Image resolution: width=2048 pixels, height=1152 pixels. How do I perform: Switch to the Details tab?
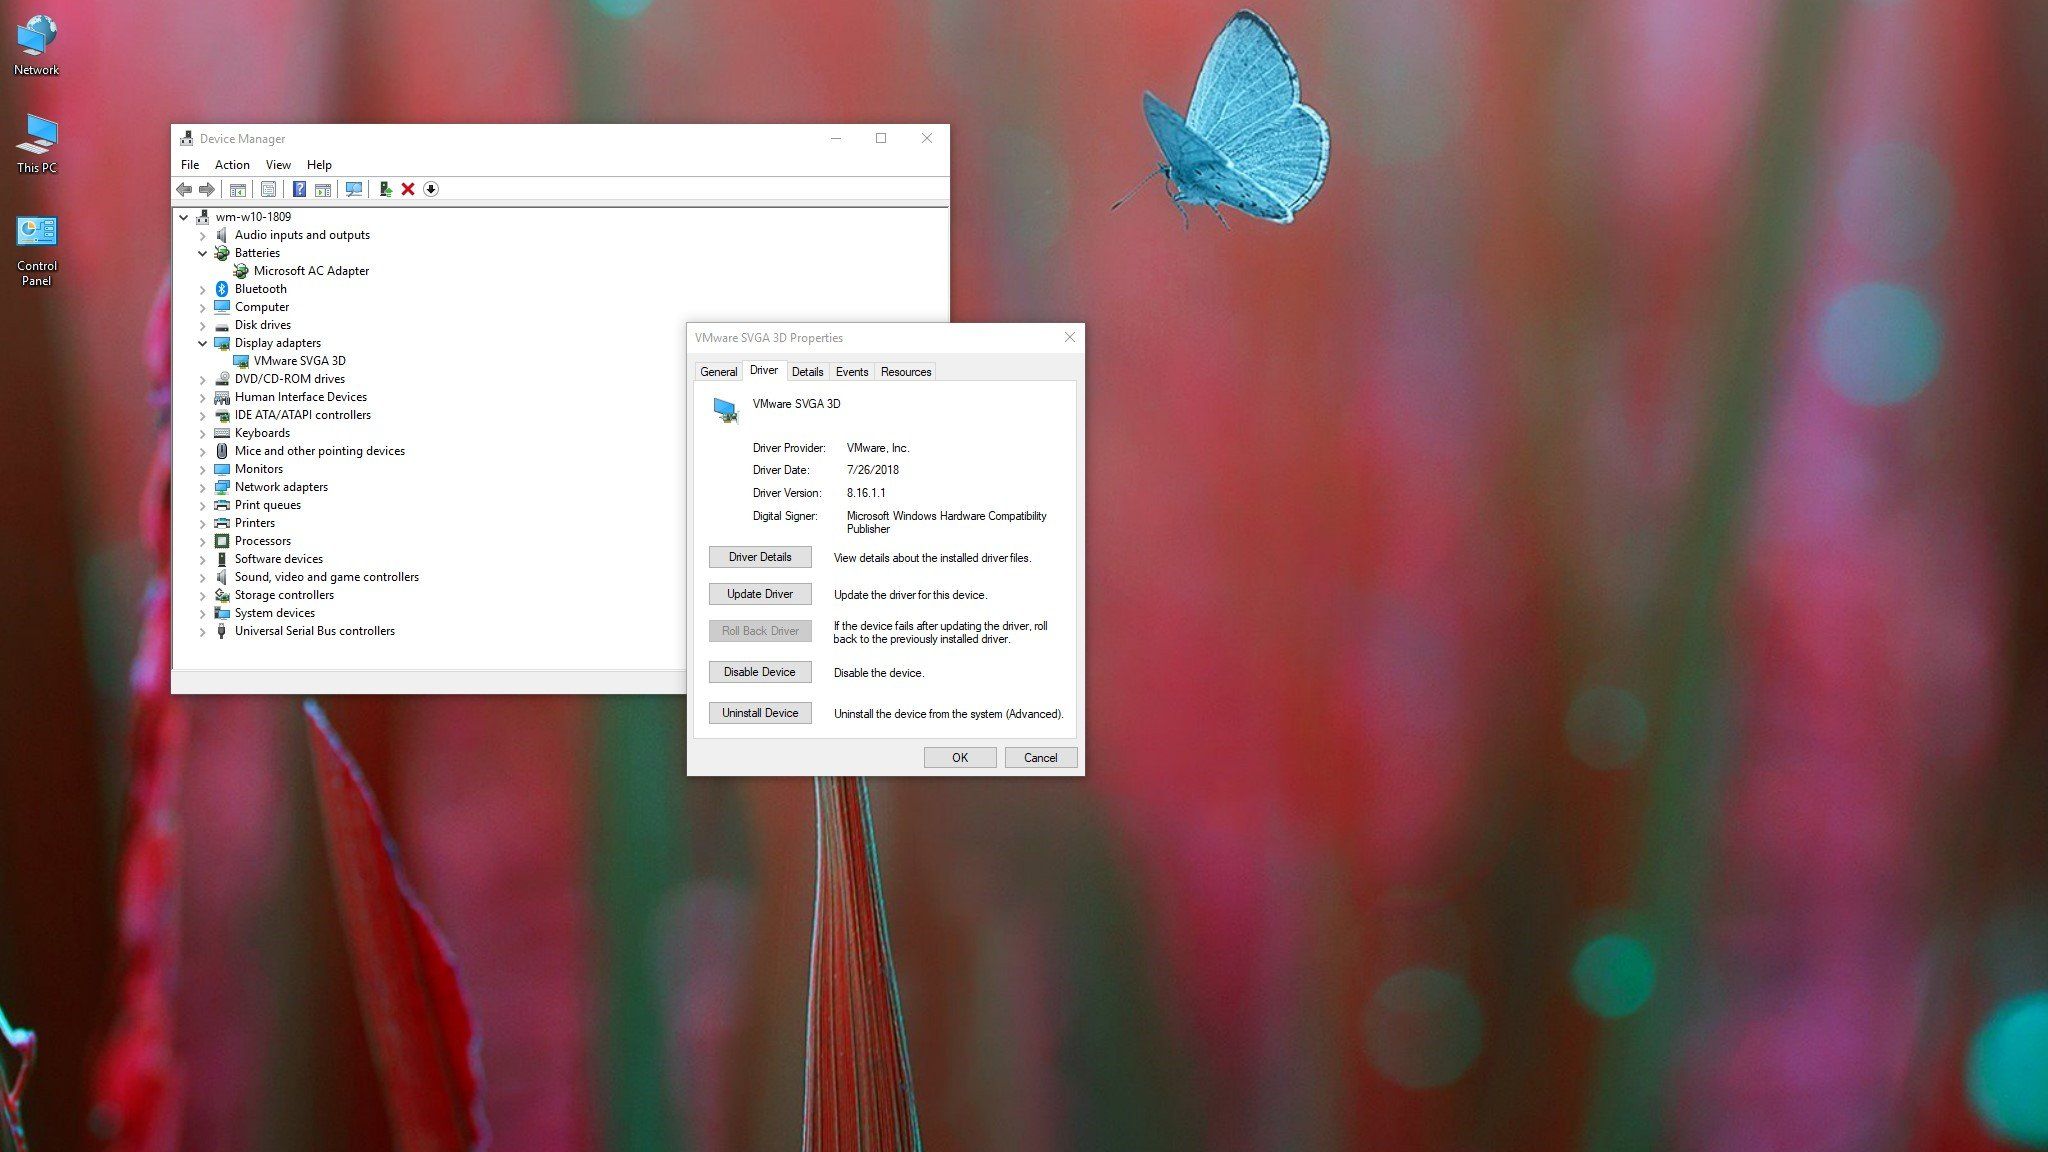click(x=807, y=372)
